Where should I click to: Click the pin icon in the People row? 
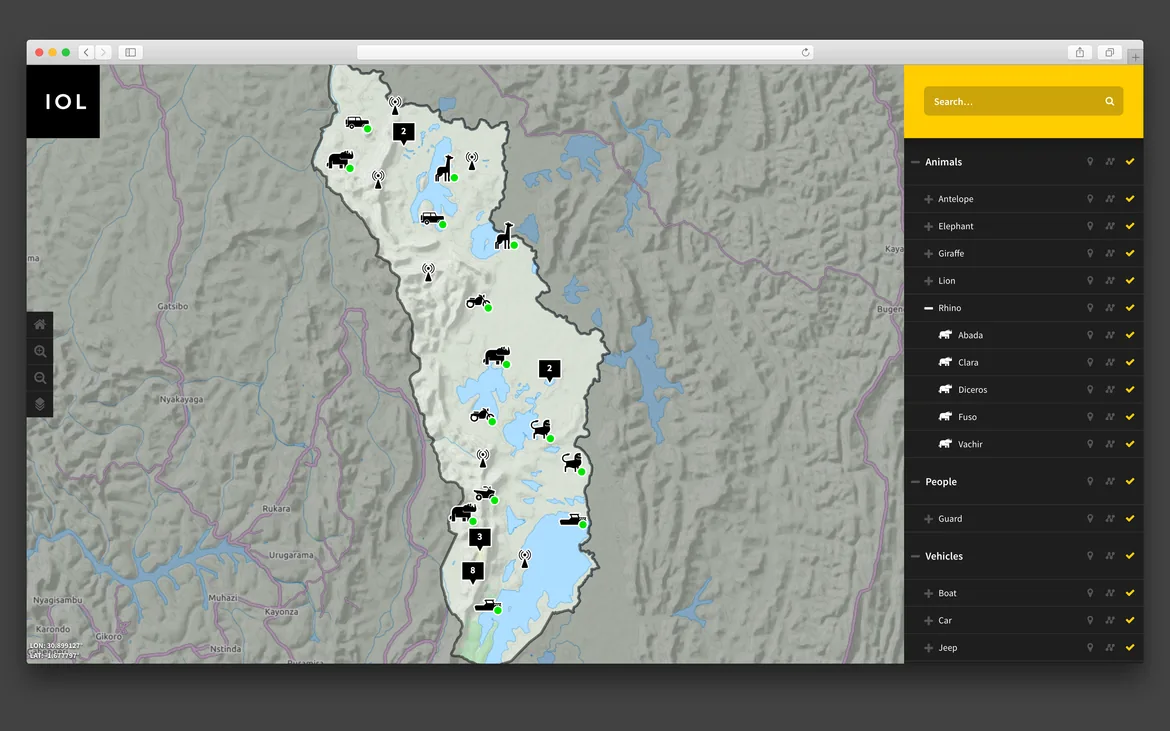click(x=1089, y=482)
